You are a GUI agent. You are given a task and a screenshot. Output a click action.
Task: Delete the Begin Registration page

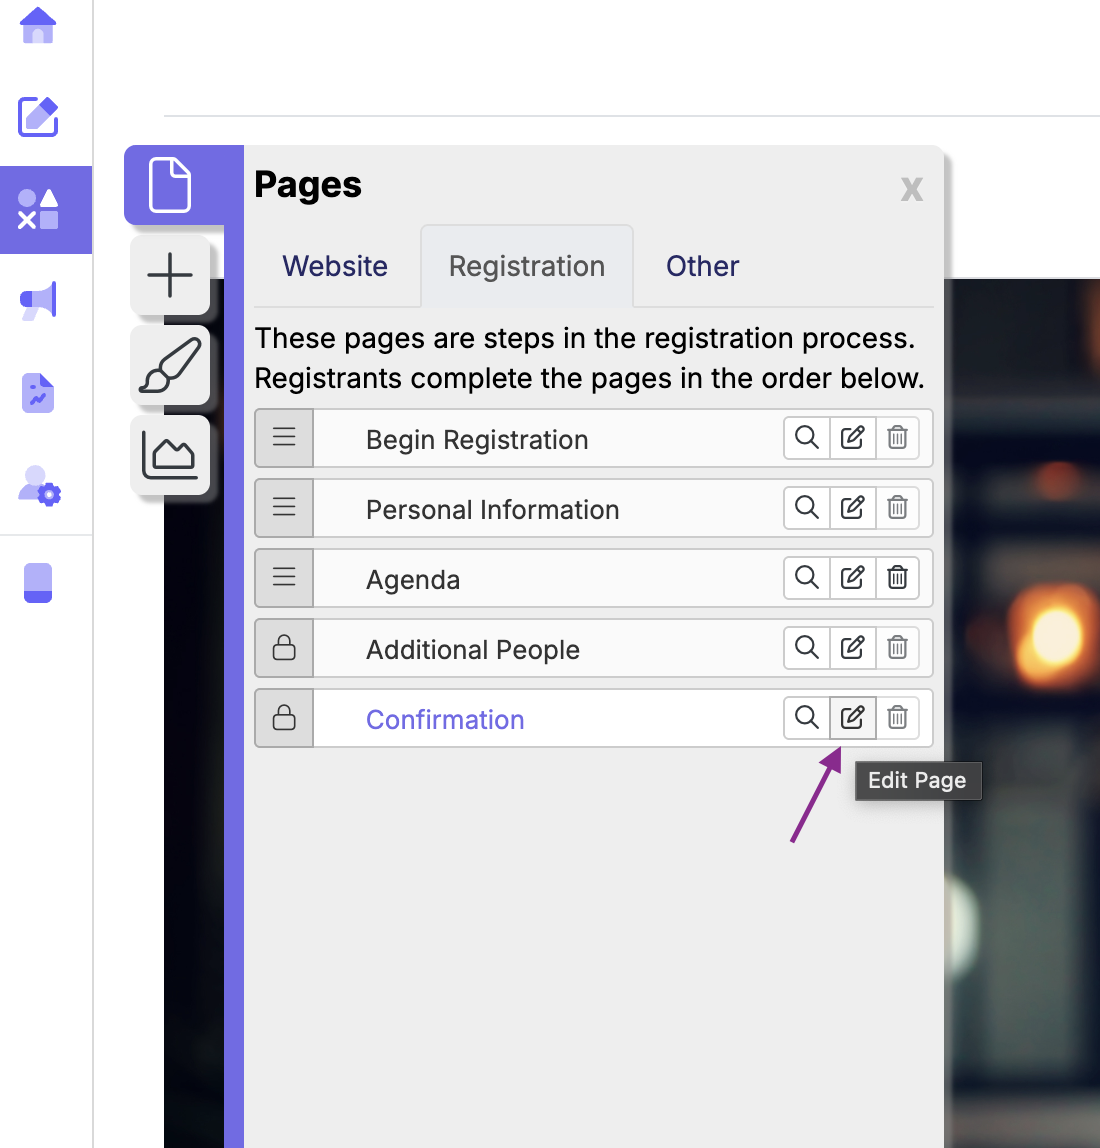coord(897,438)
